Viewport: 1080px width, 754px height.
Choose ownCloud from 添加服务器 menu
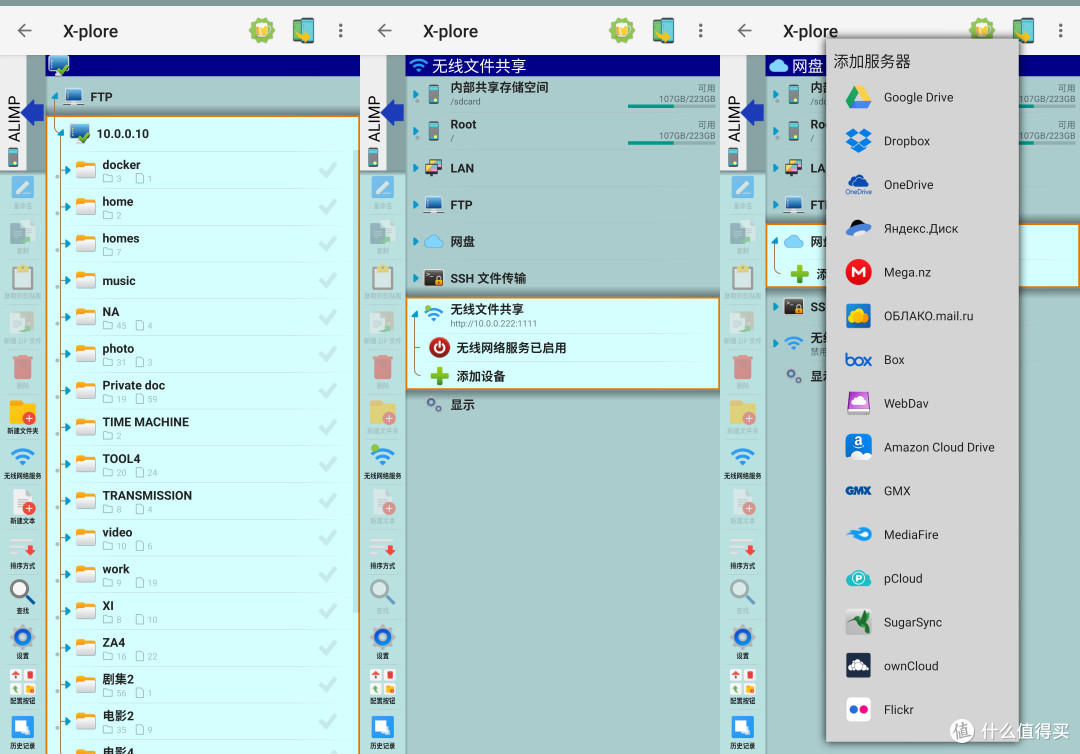point(922,666)
